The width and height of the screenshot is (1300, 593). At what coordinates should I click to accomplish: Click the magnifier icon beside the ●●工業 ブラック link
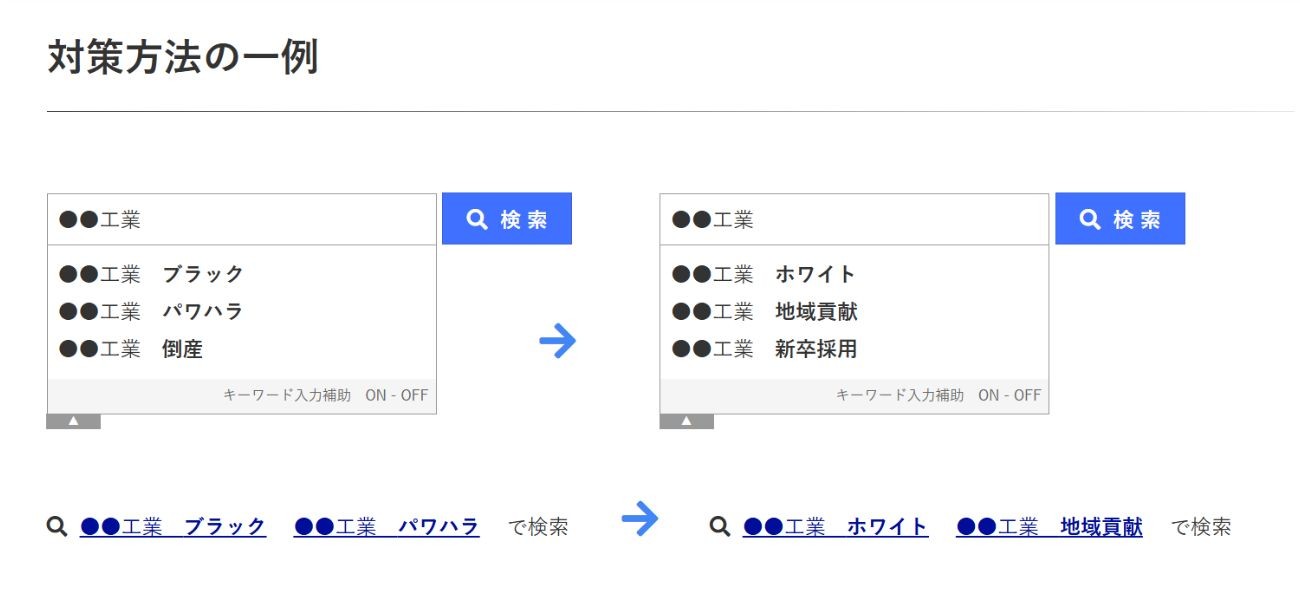point(57,526)
